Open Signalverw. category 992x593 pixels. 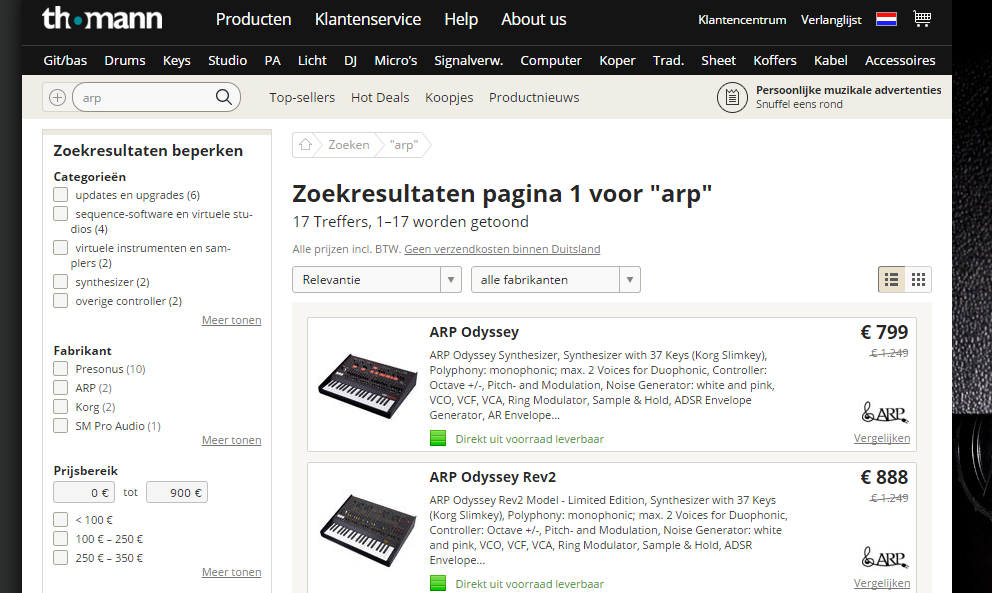tap(468, 61)
